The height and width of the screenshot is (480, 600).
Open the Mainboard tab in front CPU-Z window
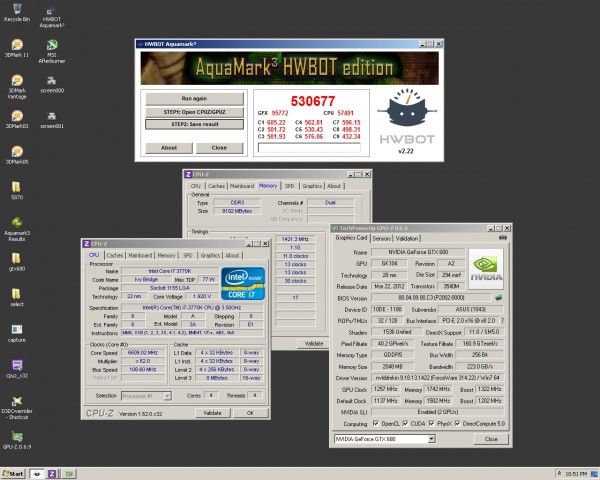click(x=140, y=255)
